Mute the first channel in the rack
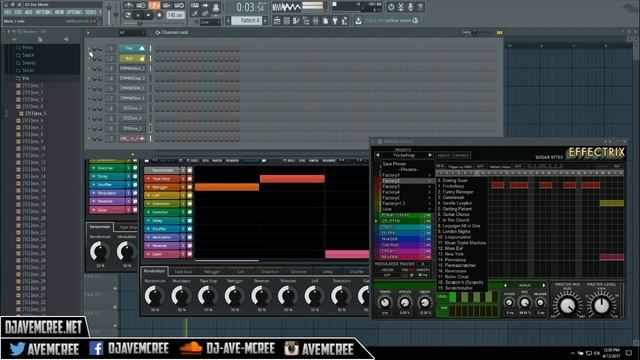The height and width of the screenshot is (360, 640). (x=89, y=49)
